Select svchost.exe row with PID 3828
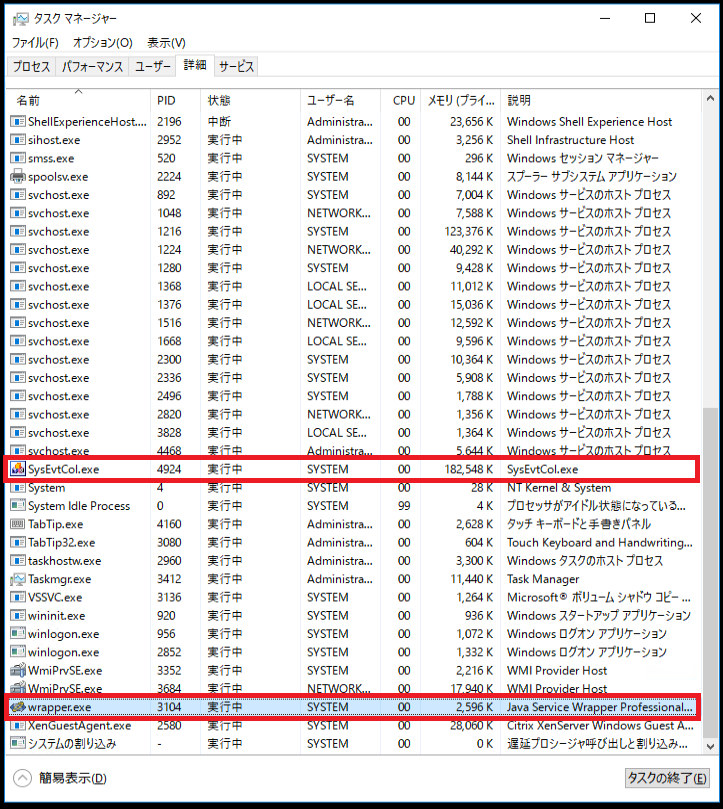 click(354, 433)
